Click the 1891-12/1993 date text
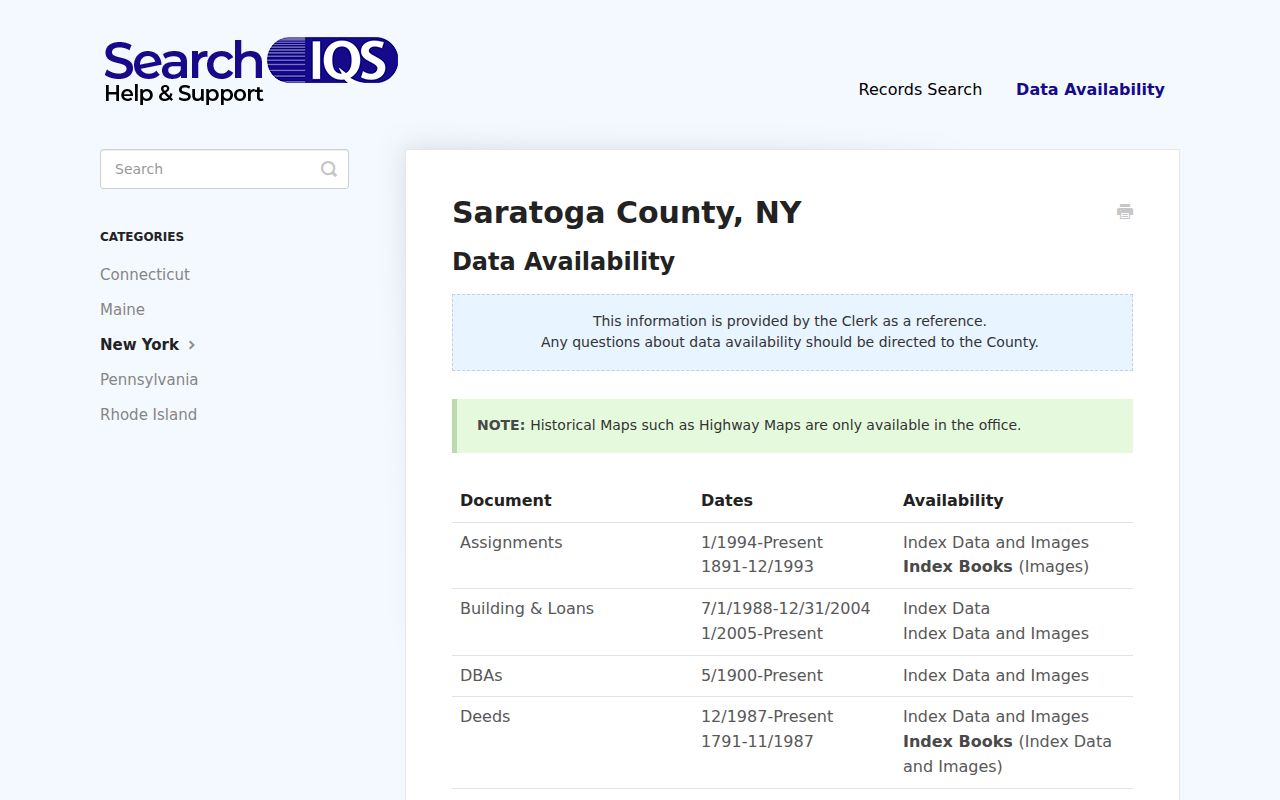1280x800 pixels. [x=757, y=566]
